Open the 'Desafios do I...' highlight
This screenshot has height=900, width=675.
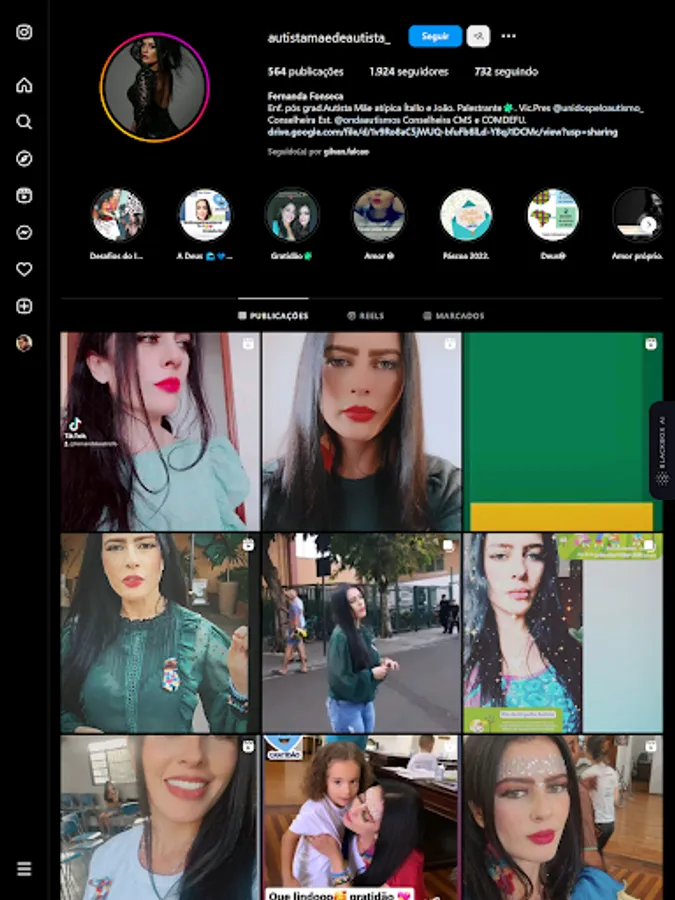(118, 215)
